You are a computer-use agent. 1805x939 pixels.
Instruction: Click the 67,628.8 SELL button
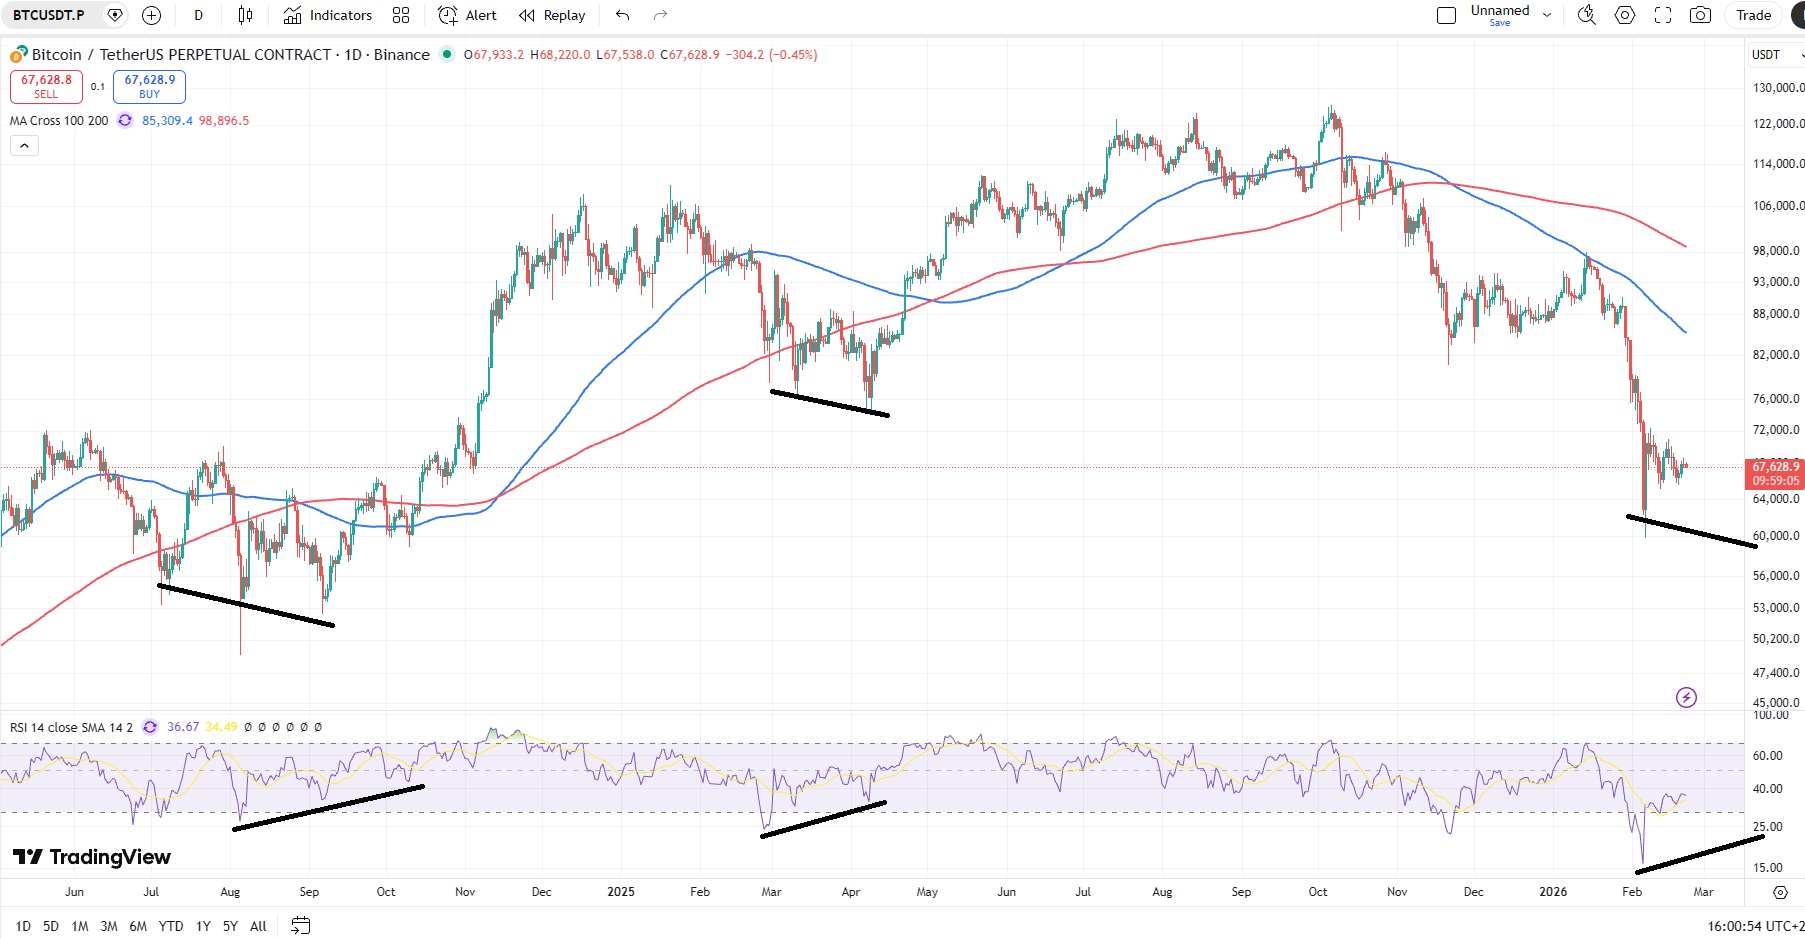(x=46, y=86)
